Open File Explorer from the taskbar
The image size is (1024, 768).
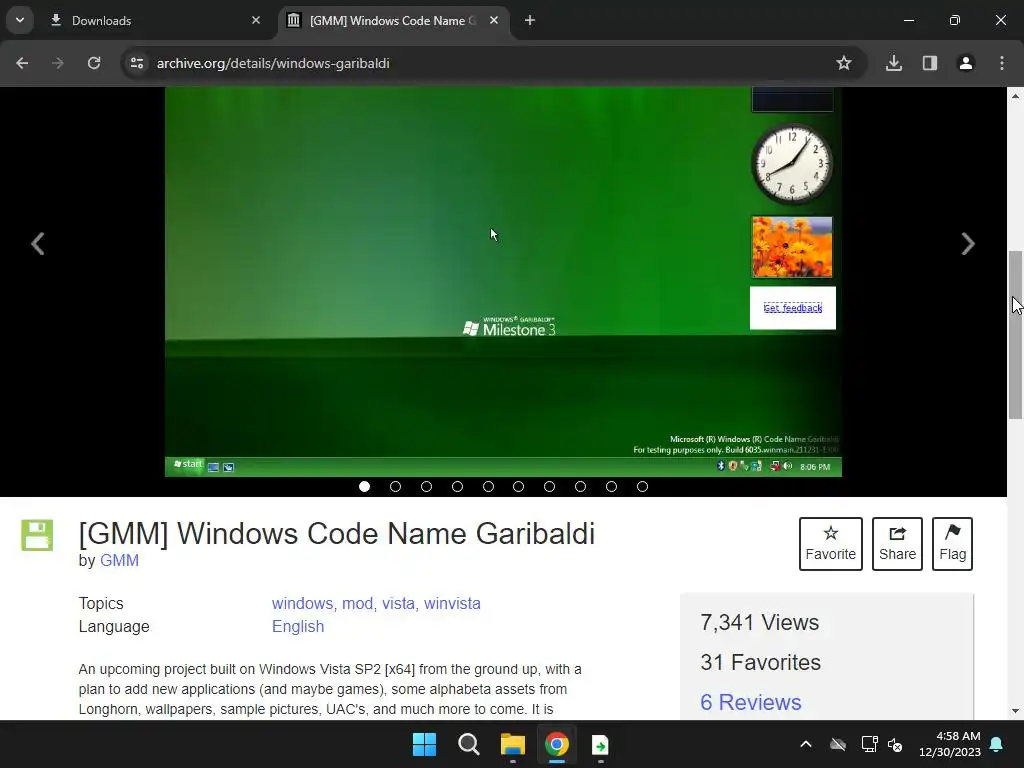coord(513,744)
